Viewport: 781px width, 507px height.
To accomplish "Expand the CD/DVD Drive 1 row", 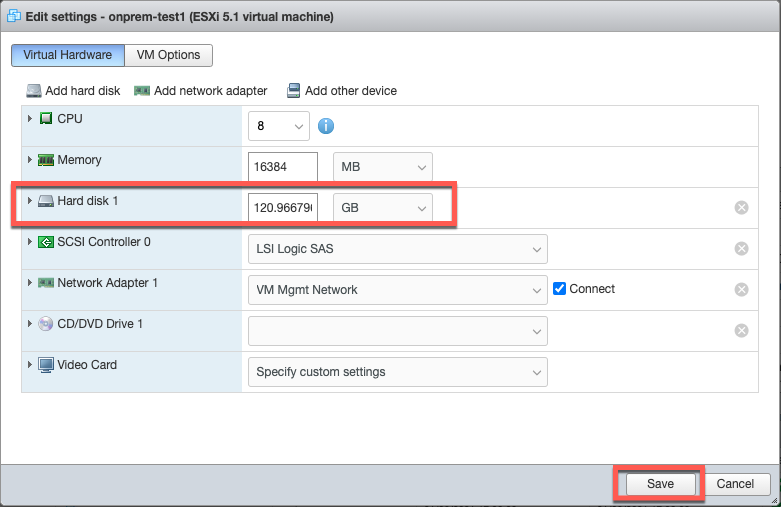I will click(x=29, y=324).
